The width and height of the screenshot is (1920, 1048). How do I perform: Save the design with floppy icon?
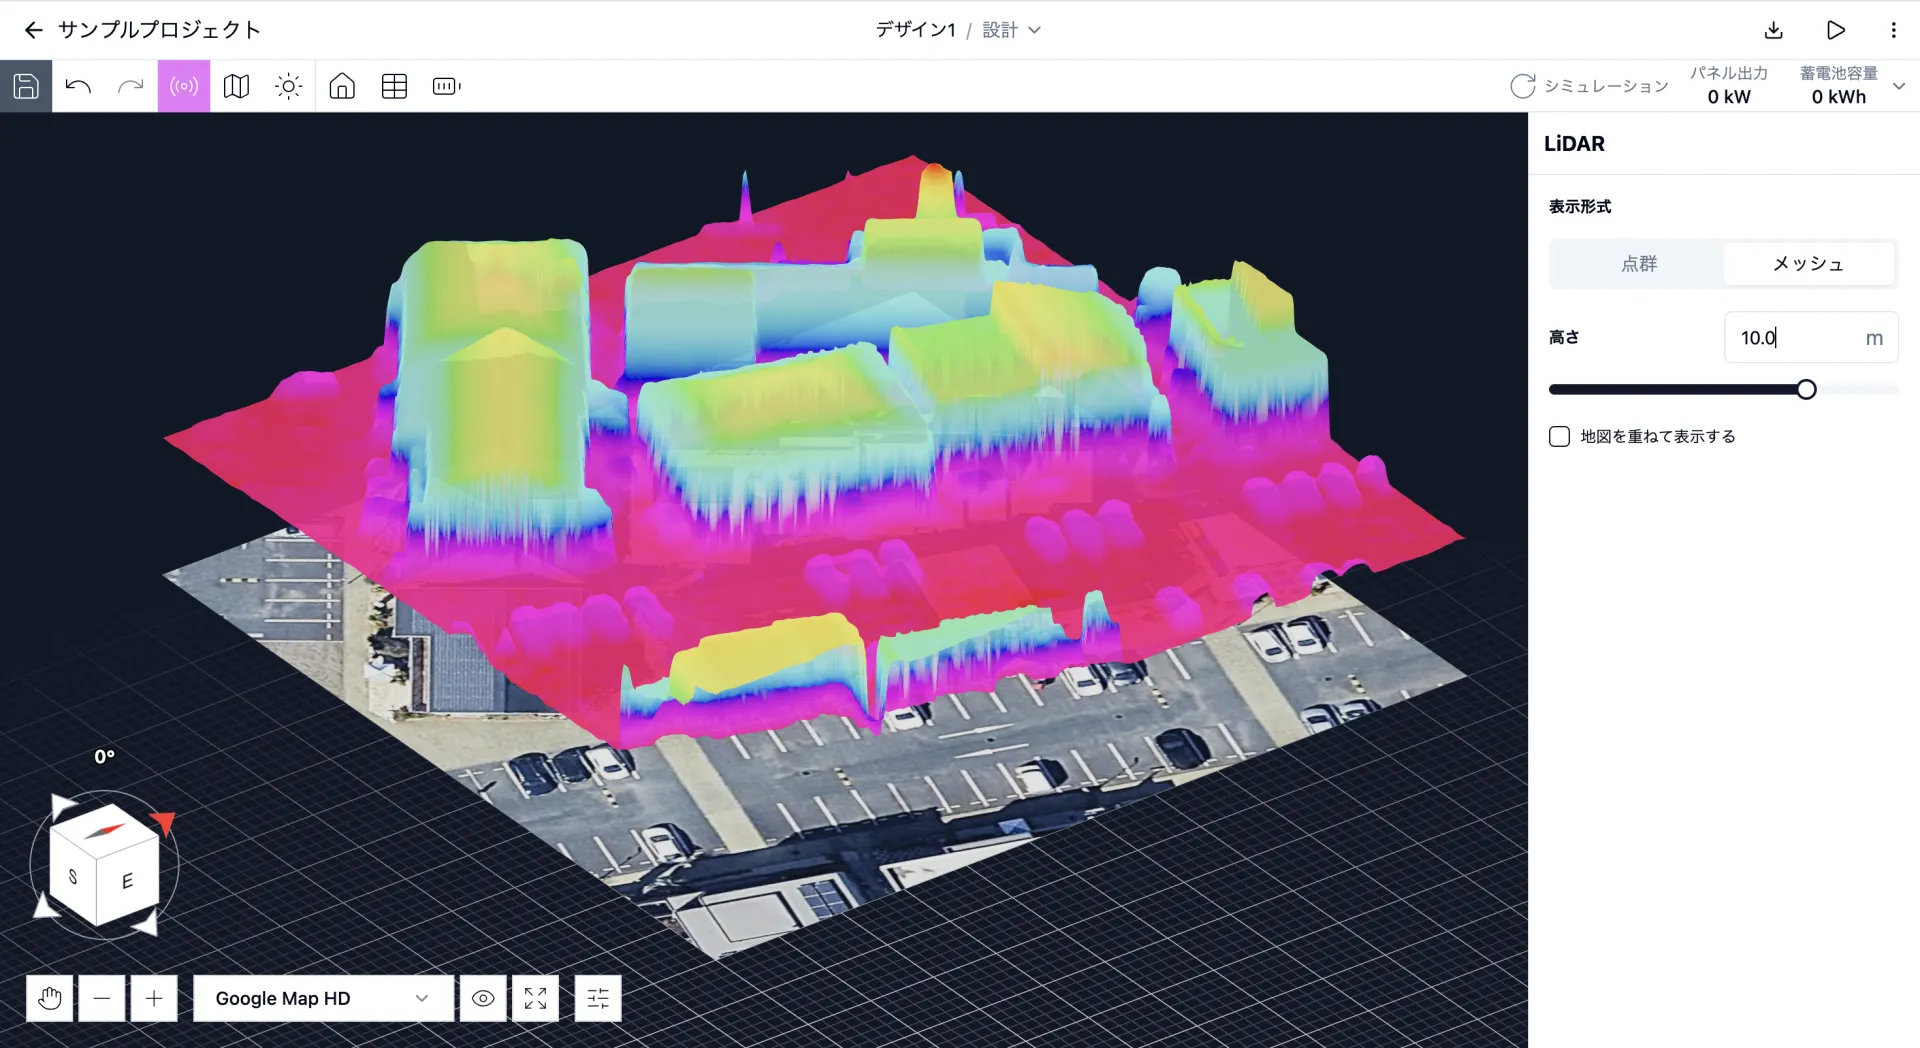click(26, 86)
